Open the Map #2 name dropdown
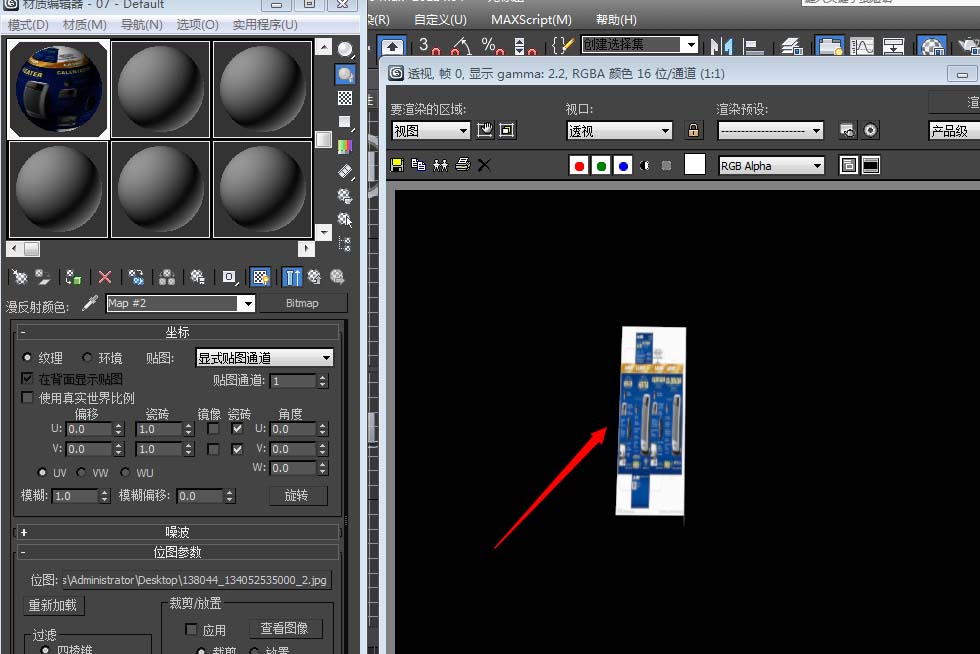Image resolution: width=980 pixels, height=654 pixels. pos(248,304)
